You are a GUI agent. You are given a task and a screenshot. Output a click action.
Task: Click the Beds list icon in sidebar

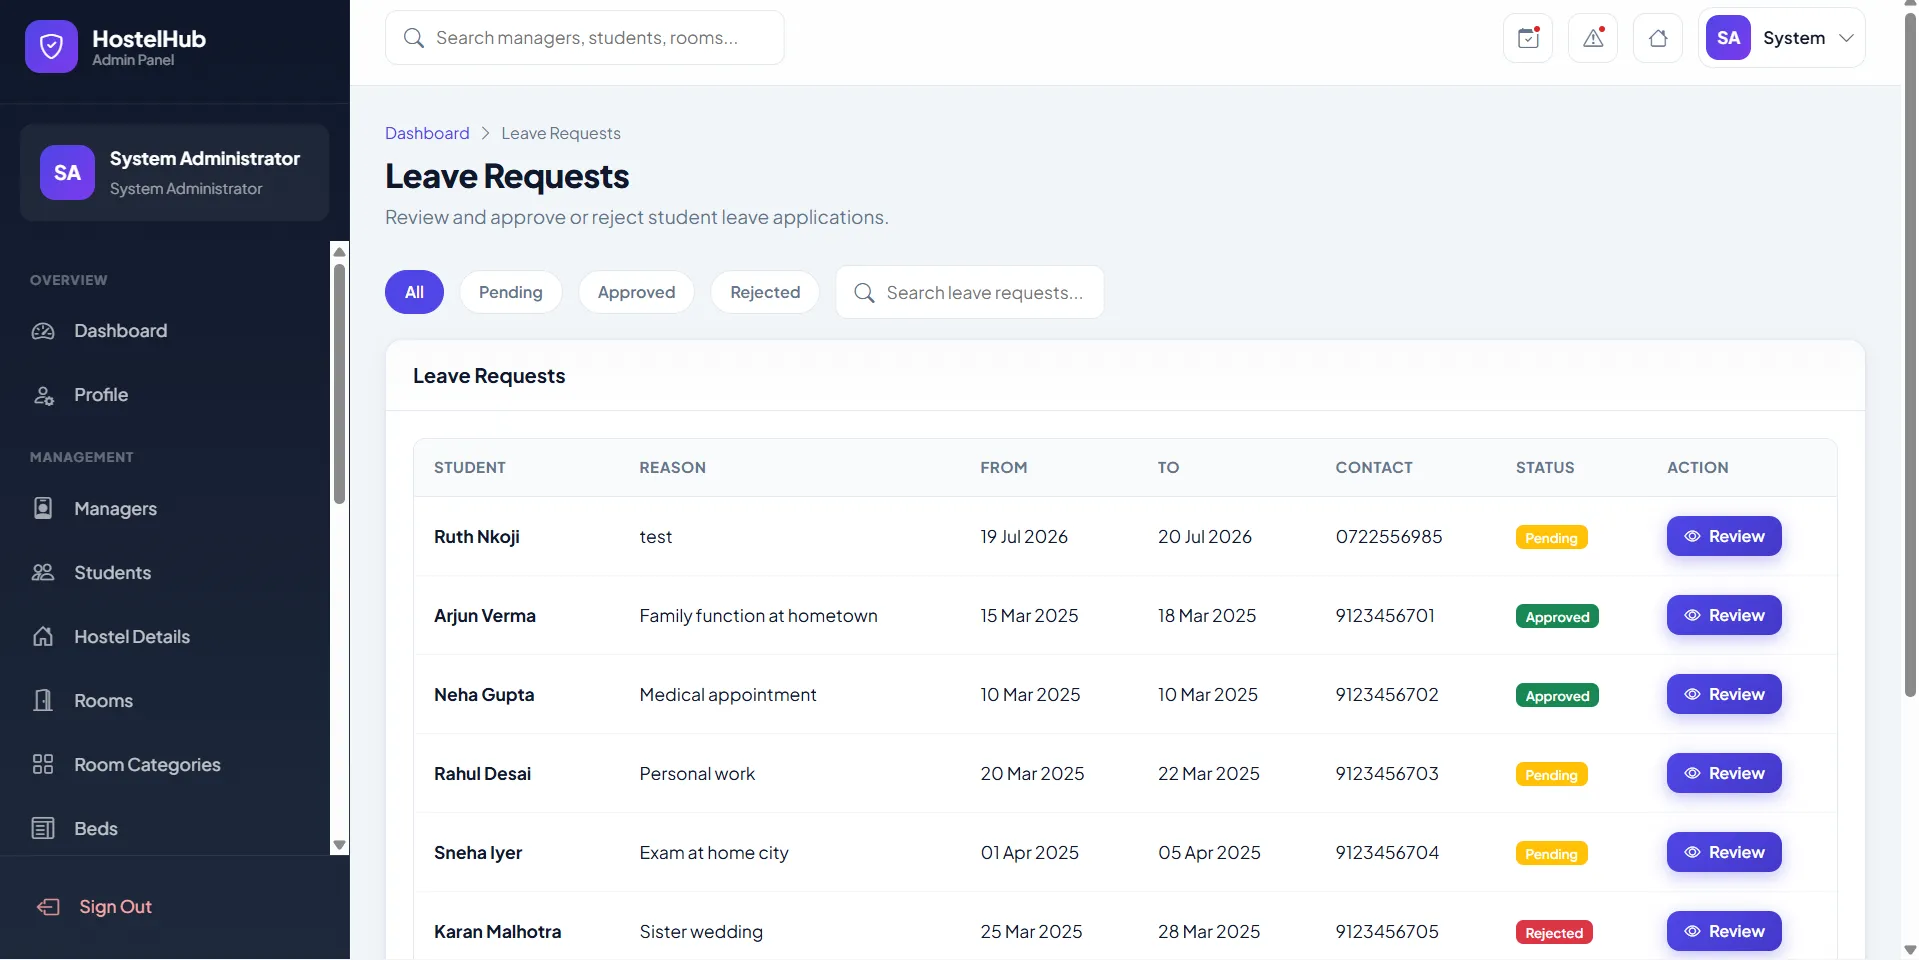(x=43, y=828)
